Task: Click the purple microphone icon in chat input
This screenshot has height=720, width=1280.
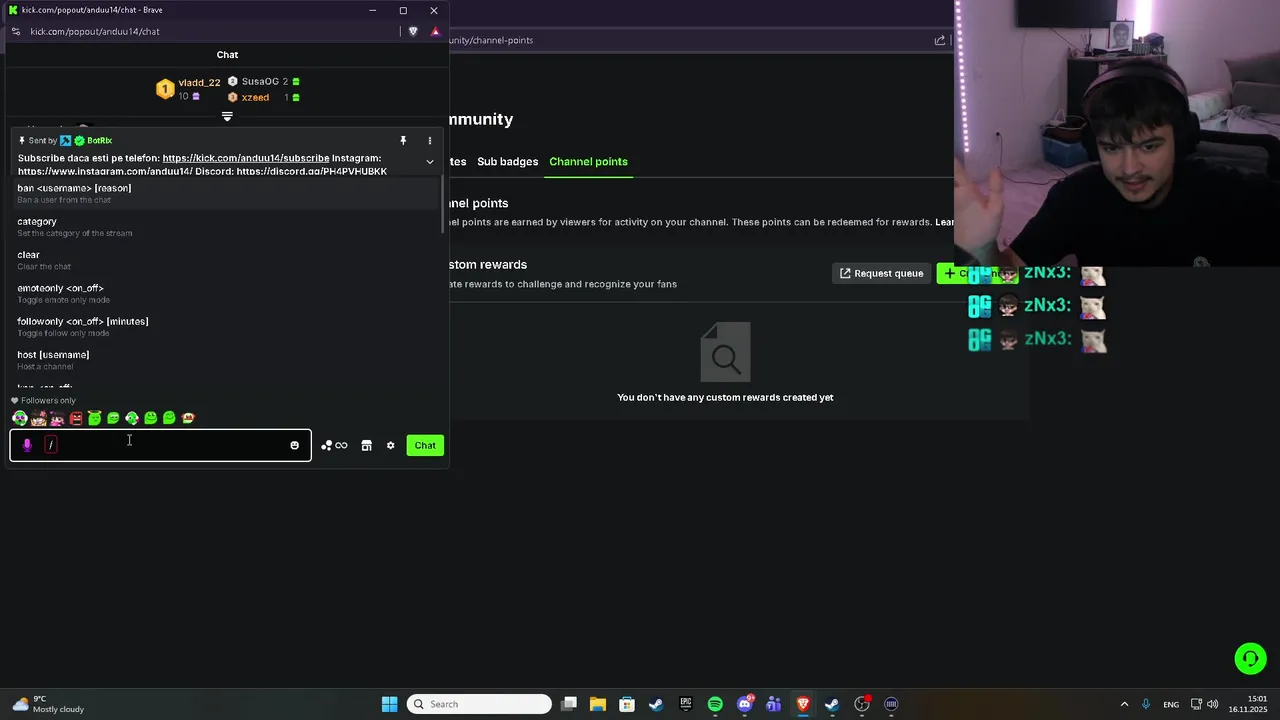Action: (27, 445)
